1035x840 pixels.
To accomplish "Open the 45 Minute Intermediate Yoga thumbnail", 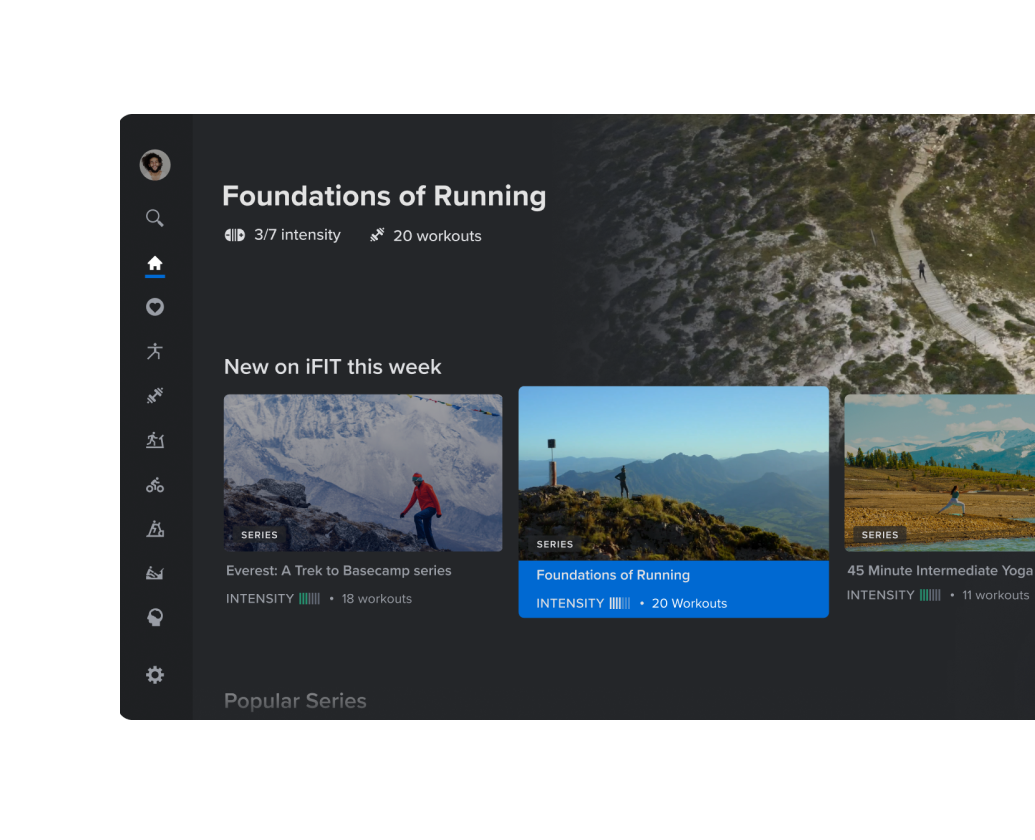I will pos(939,472).
